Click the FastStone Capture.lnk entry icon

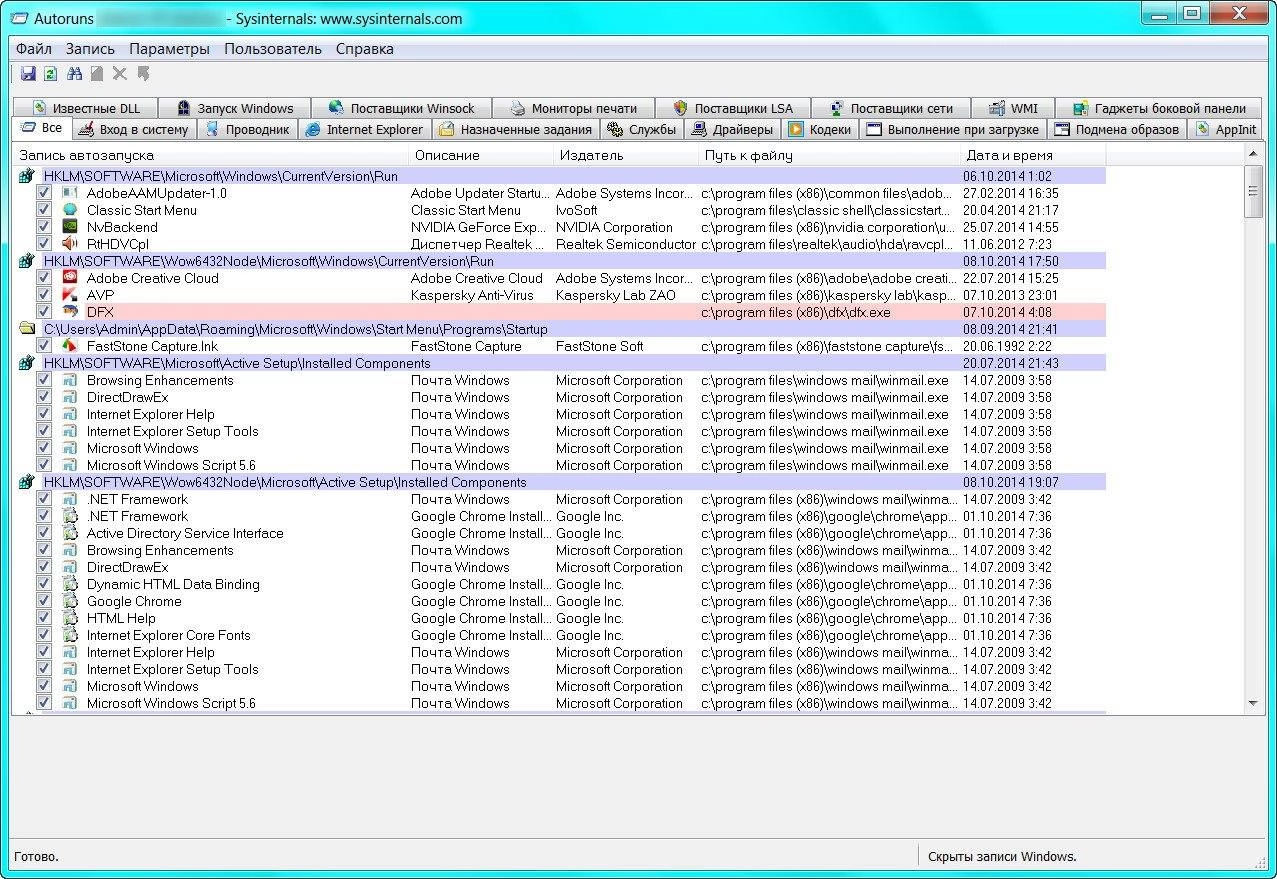pos(69,346)
